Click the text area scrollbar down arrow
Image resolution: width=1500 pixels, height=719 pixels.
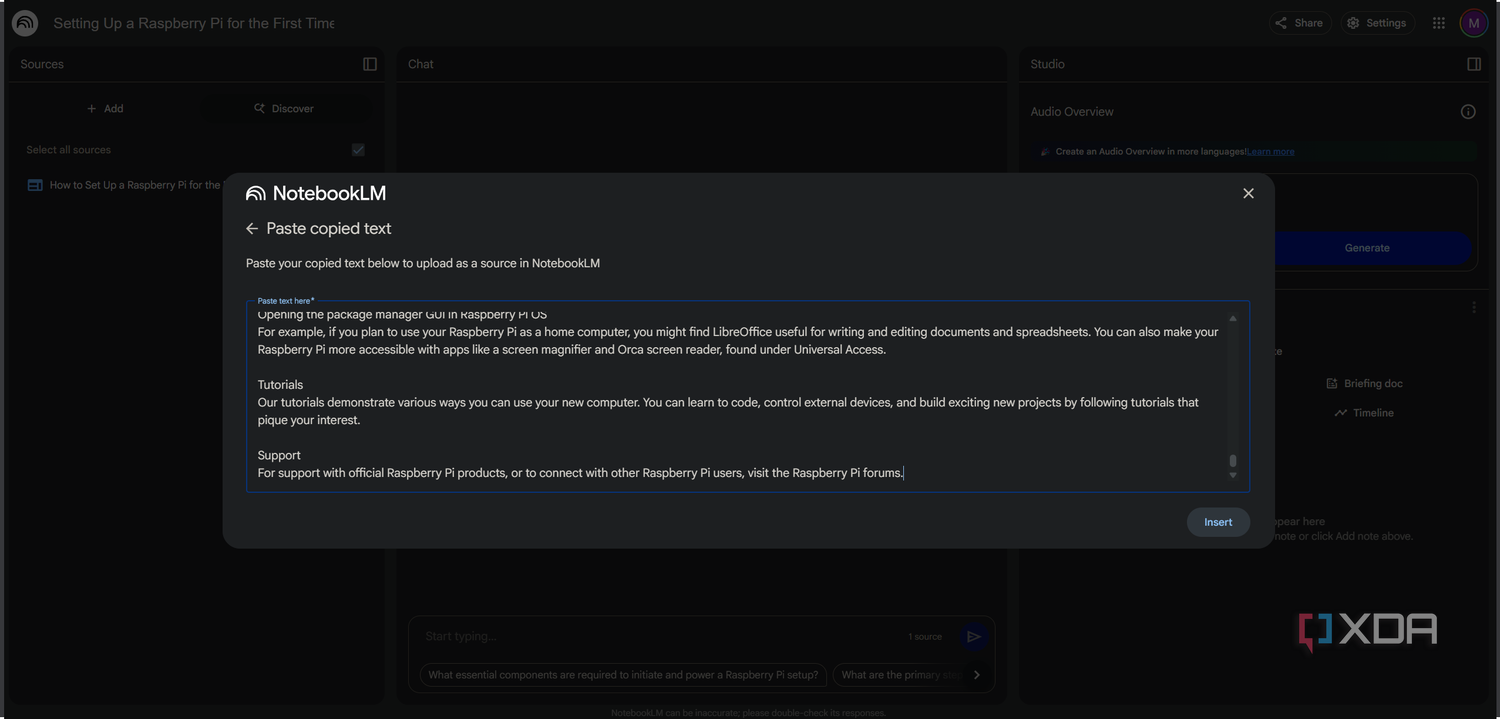tap(1233, 475)
